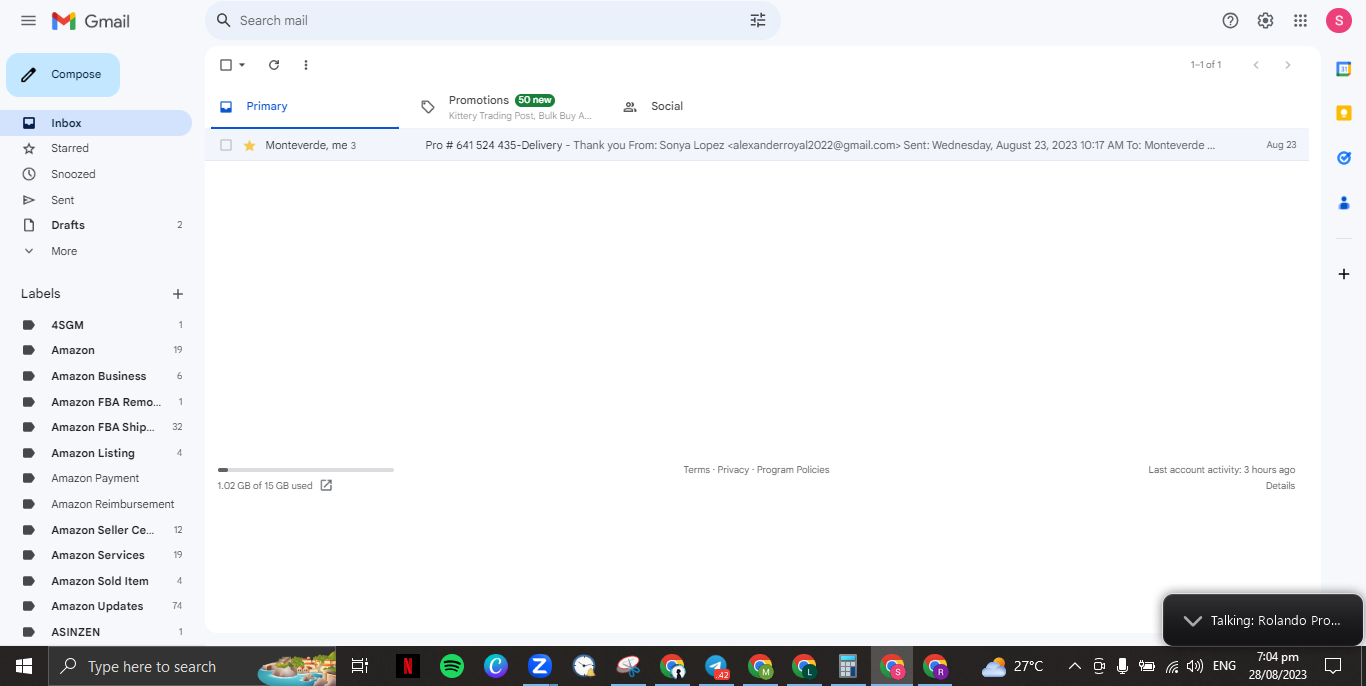Open the Amazon Payment label
The width and height of the screenshot is (1366, 686).
click(x=96, y=478)
